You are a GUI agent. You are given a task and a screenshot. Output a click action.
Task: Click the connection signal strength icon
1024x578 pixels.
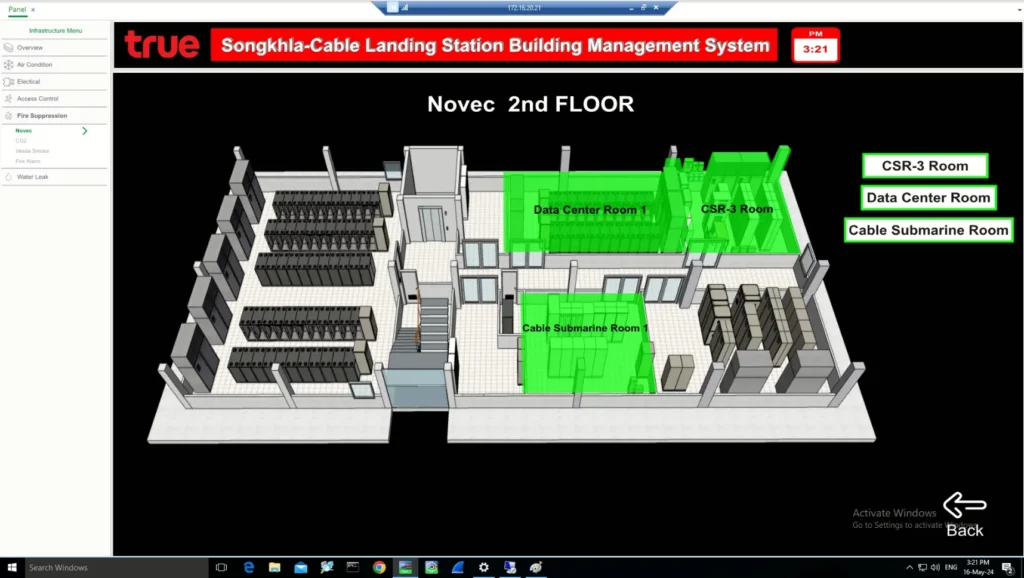point(405,7)
